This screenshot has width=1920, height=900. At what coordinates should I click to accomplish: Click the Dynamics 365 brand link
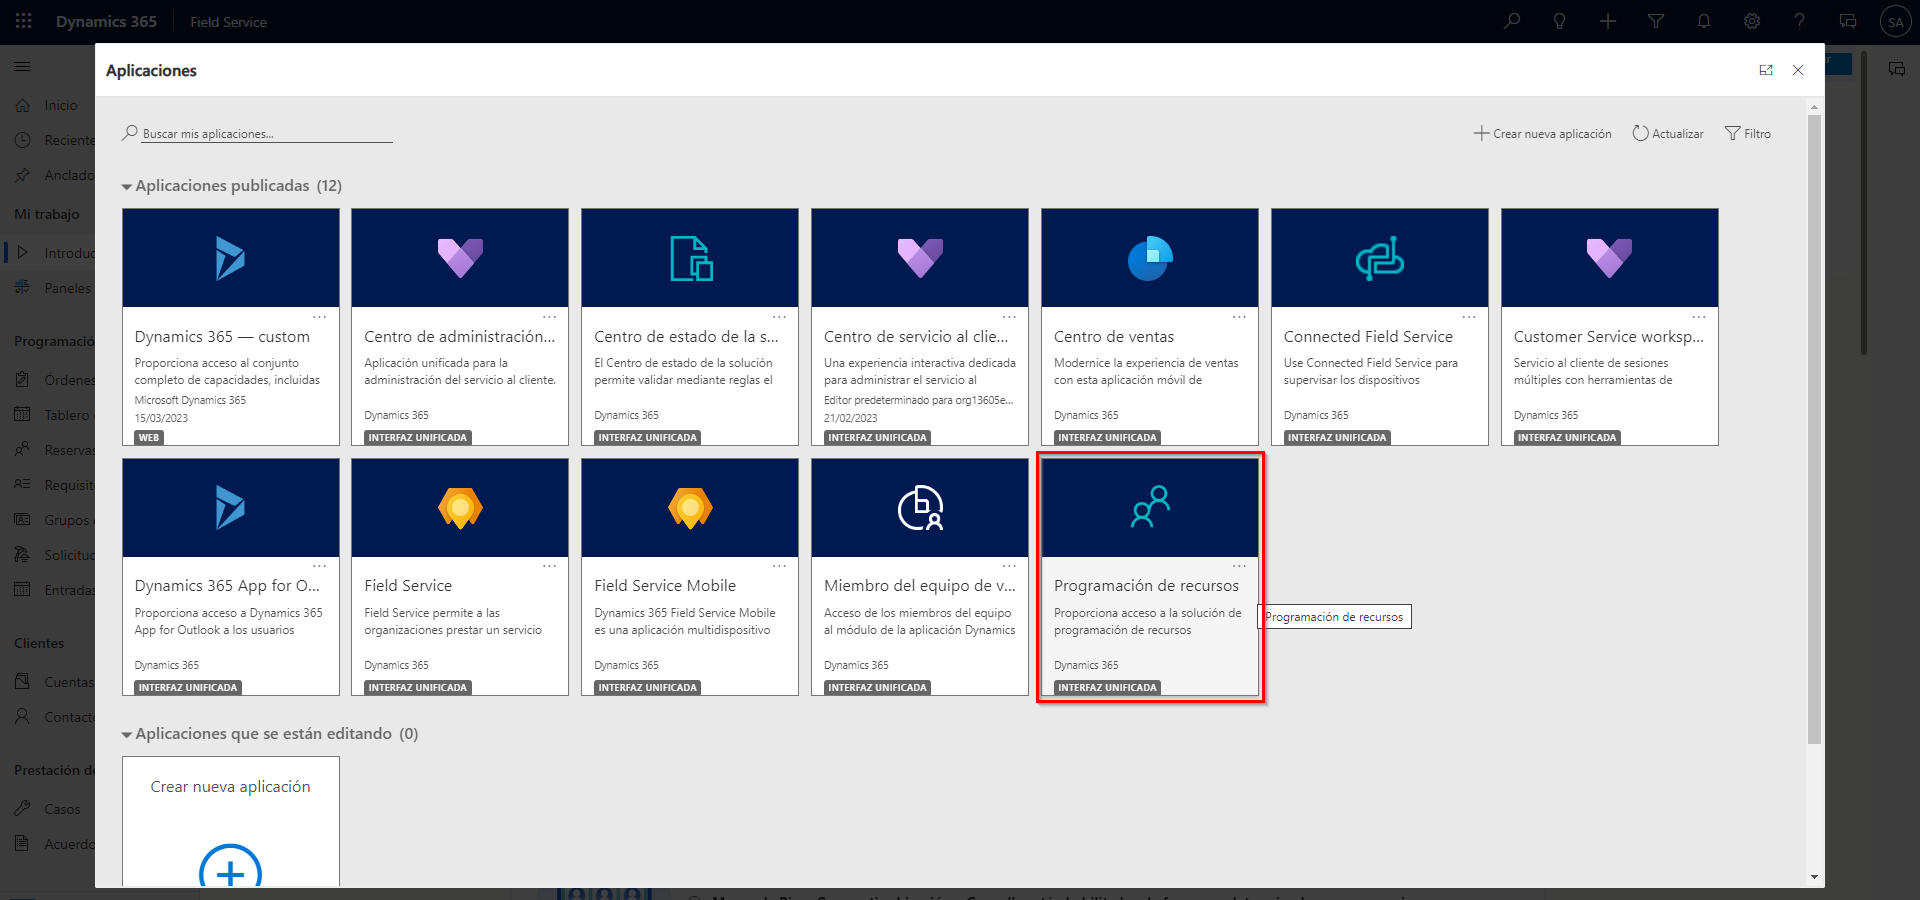[106, 21]
